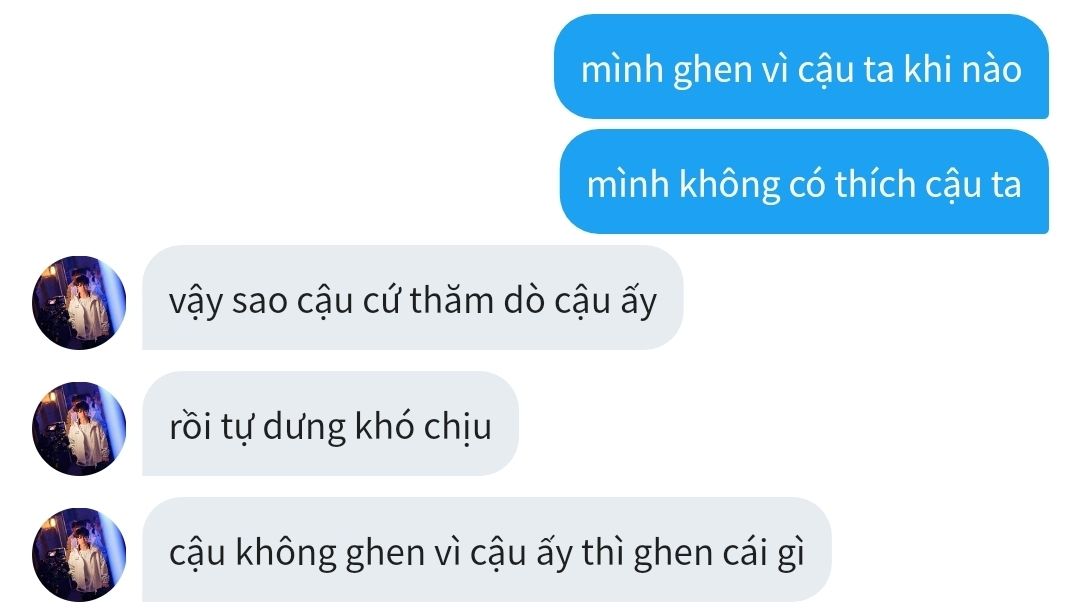
Task: Click the word "thì" in the last gray message
Action: coord(603,552)
